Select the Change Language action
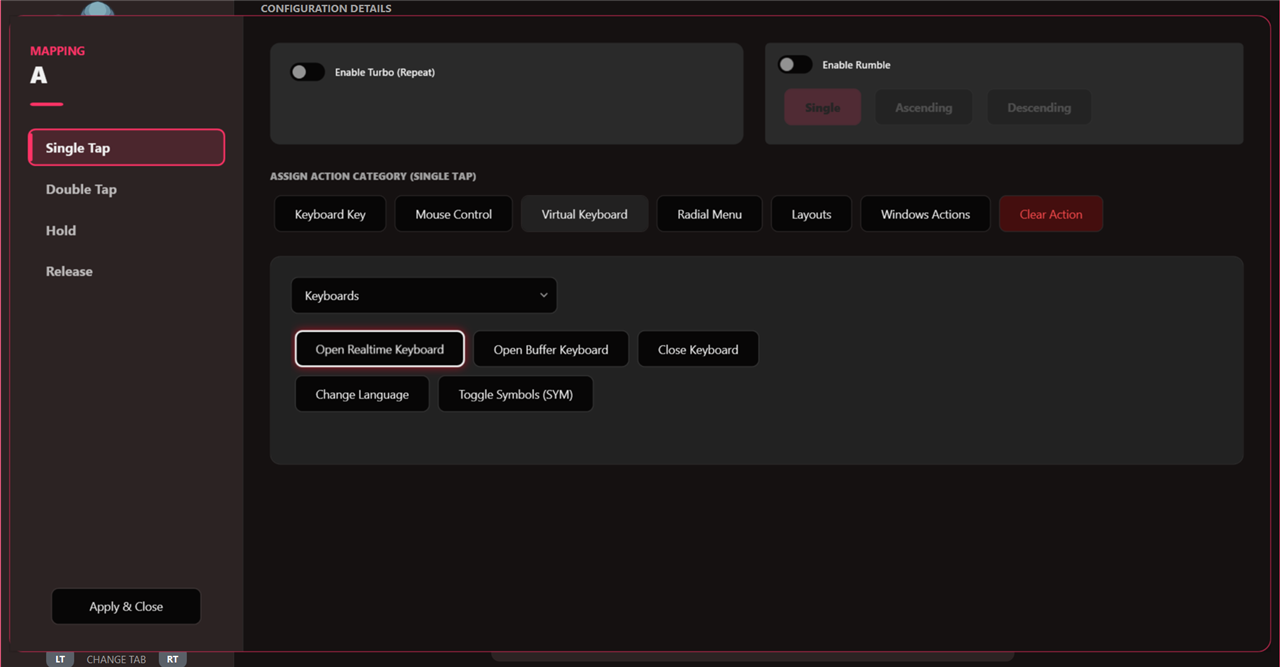This screenshot has height=667, width=1280. click(362, 394)
